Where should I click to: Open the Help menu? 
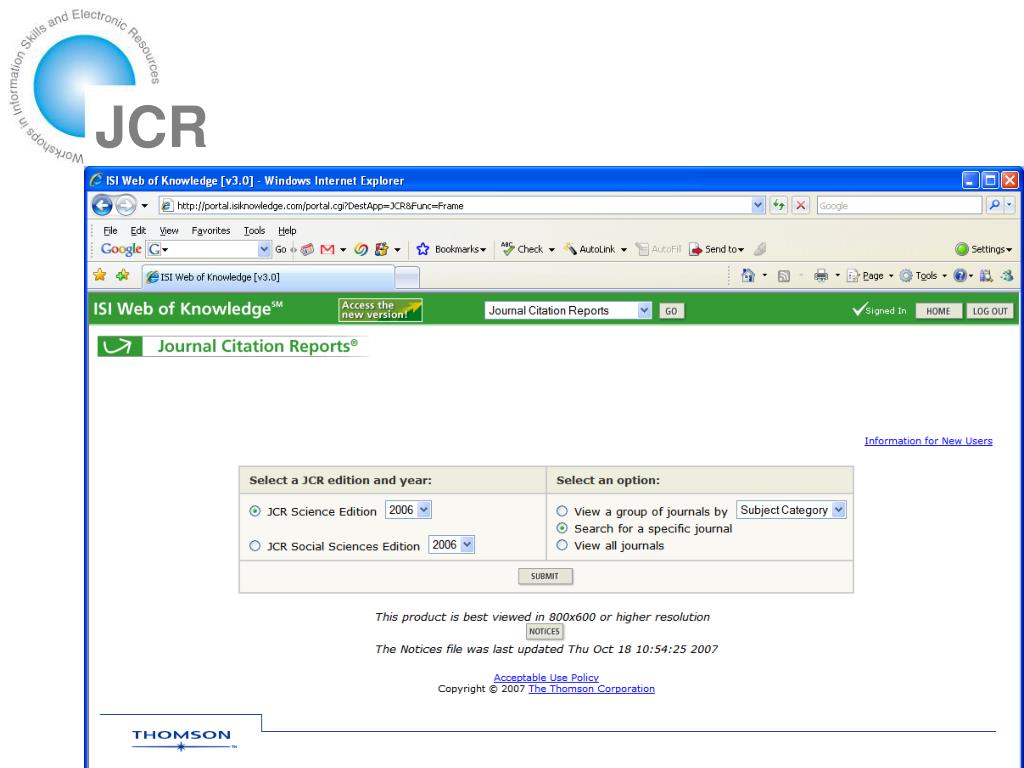pyautogui.click(x=287, y=231)
